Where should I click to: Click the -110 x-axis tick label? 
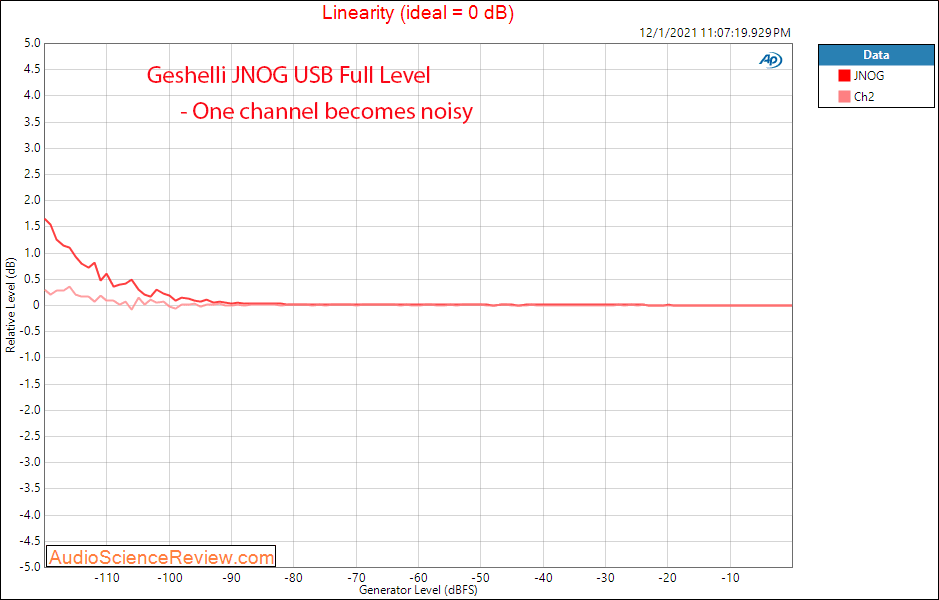pyautogui.click(x=107, y=578)
